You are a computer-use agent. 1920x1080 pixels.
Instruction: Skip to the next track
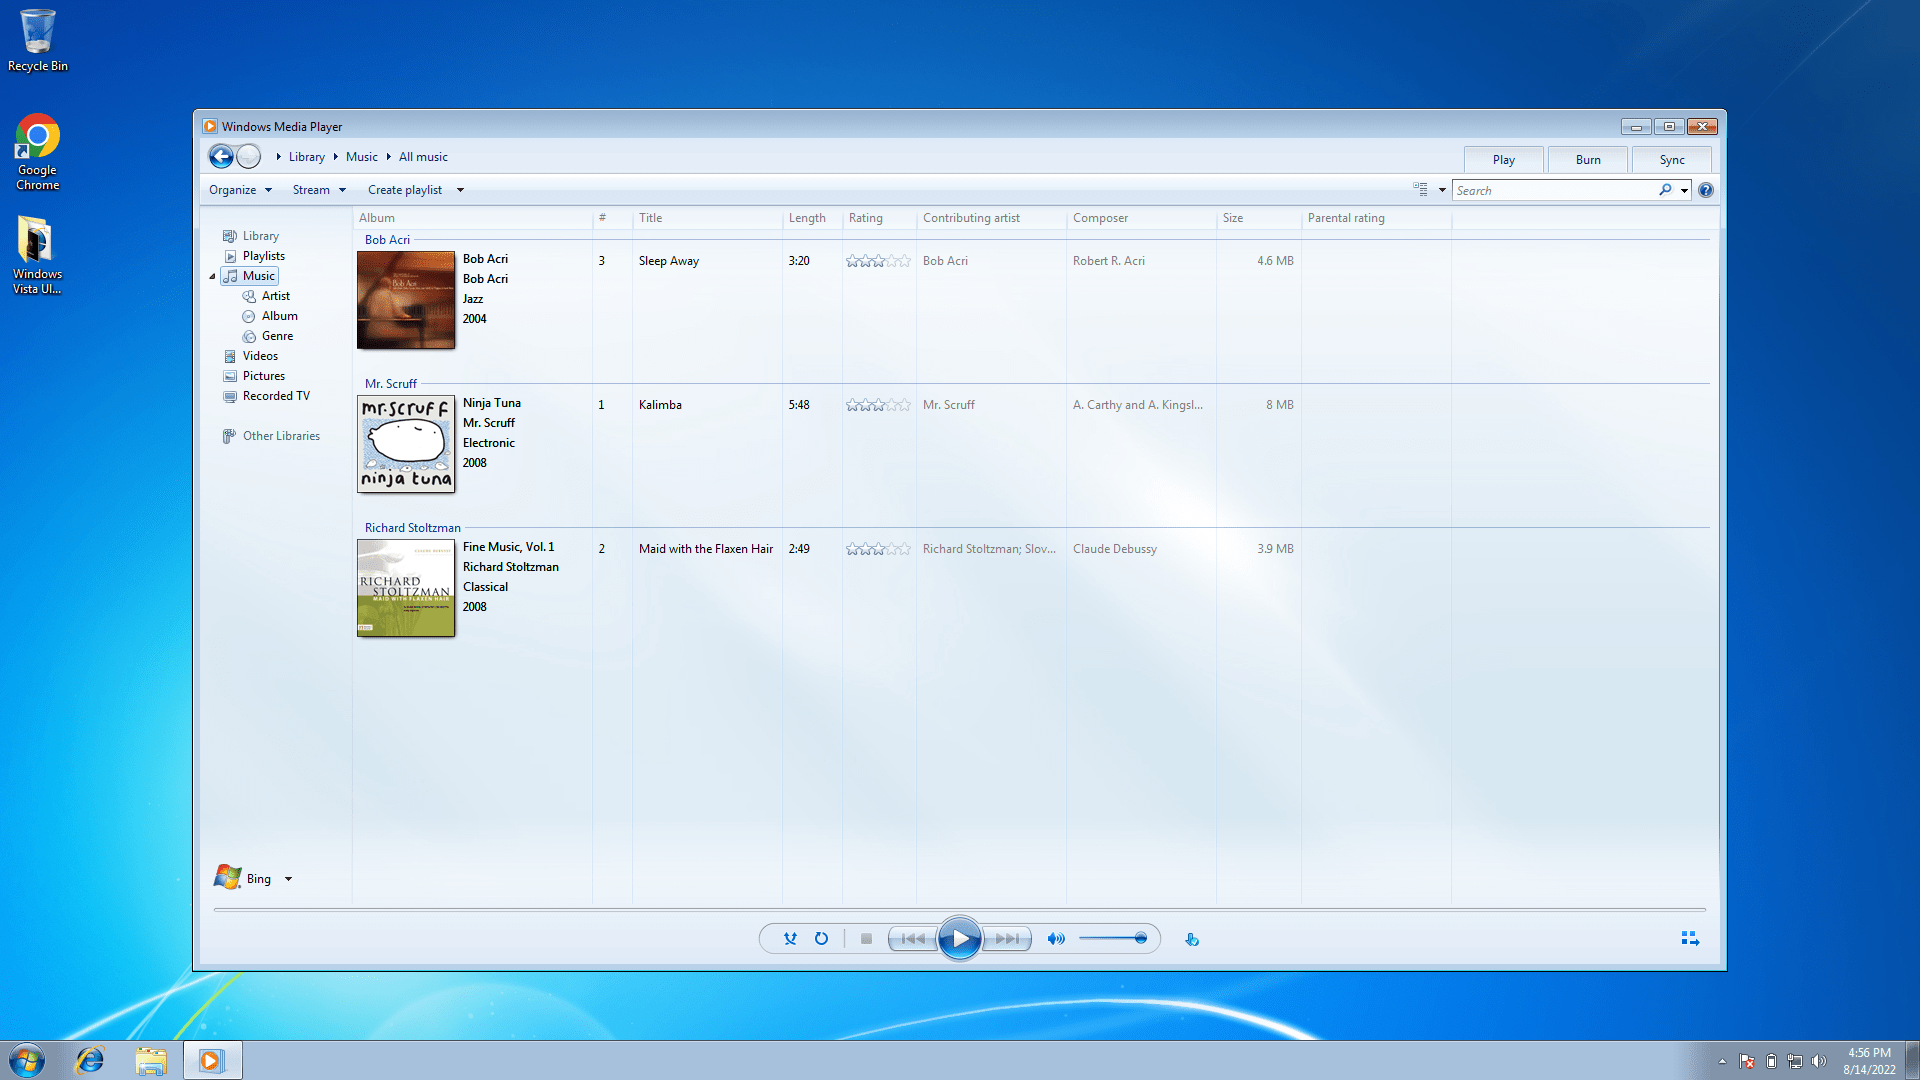click(x=1008, y=938)
